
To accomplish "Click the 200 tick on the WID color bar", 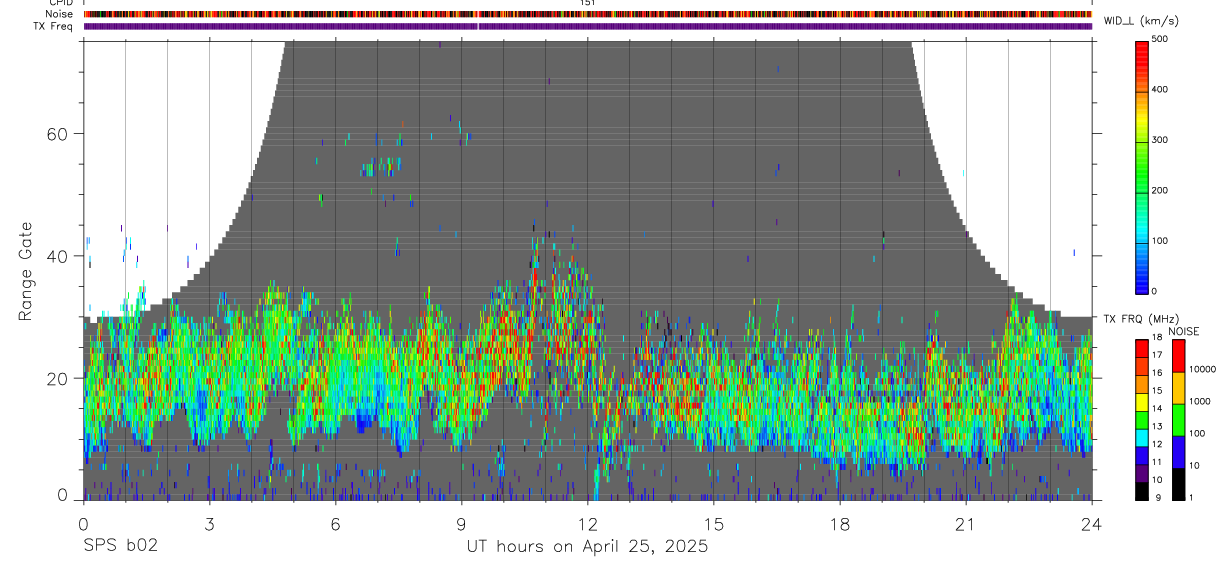I will click(x=1161, y=190).
